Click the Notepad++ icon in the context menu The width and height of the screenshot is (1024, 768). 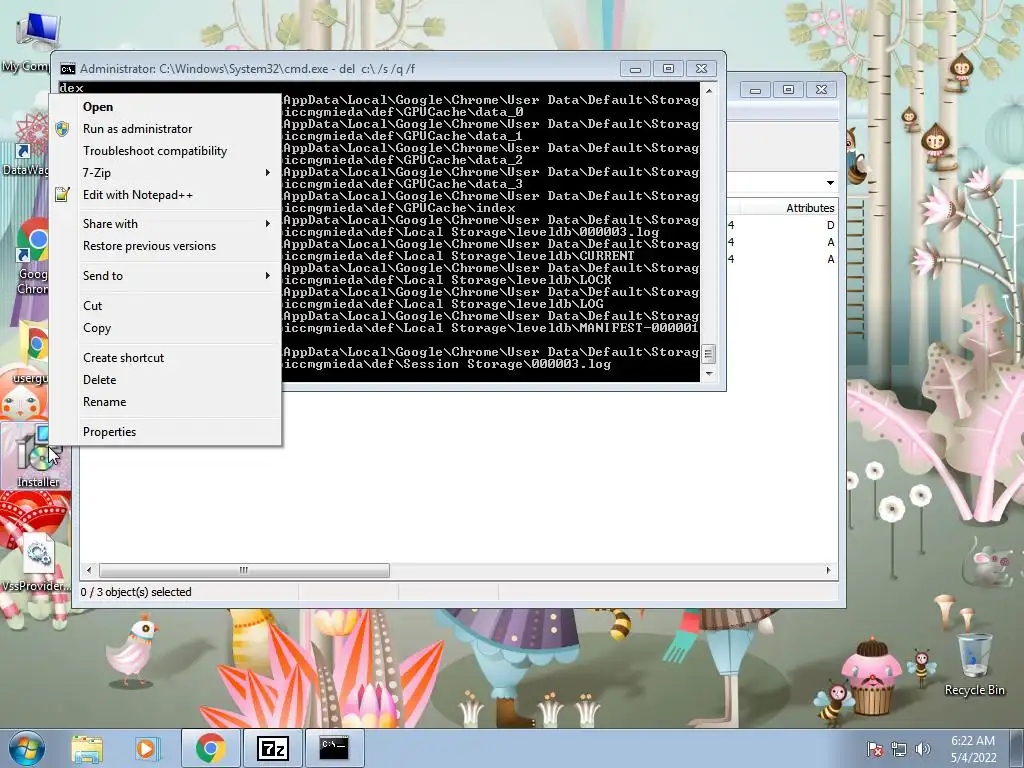click(x=62, y=194)
